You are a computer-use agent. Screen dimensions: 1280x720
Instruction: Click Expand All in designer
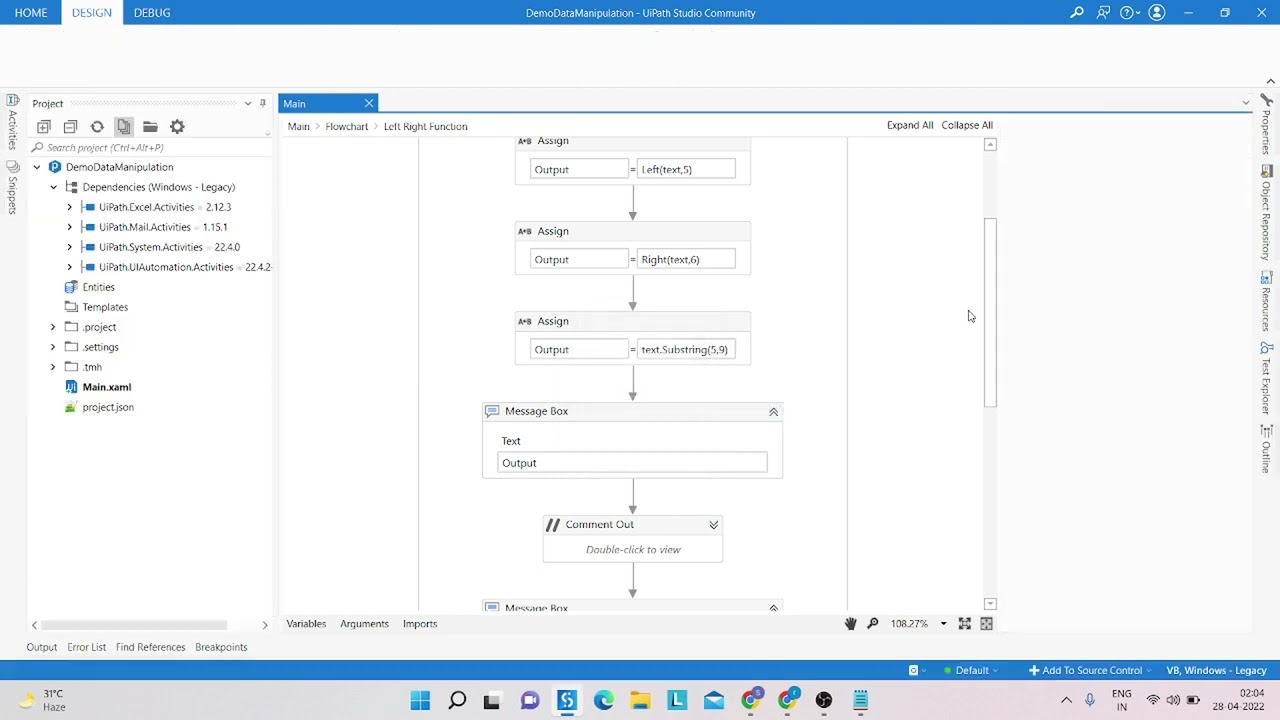(x=910, y=125)
